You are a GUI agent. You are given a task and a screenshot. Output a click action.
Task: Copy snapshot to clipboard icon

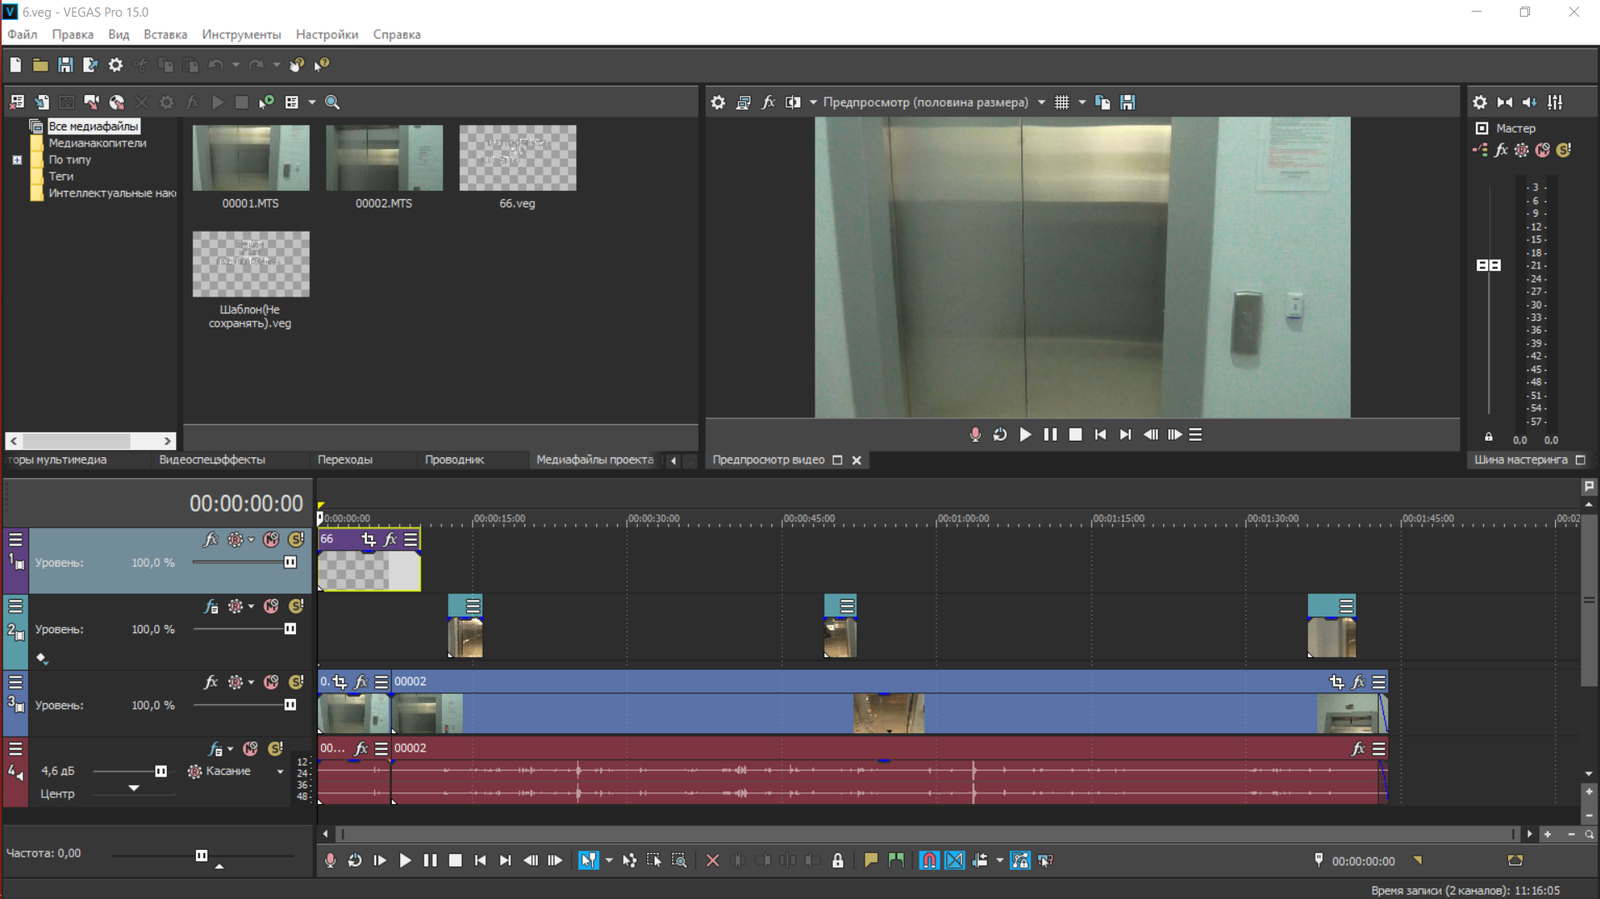coord(1102,102)
